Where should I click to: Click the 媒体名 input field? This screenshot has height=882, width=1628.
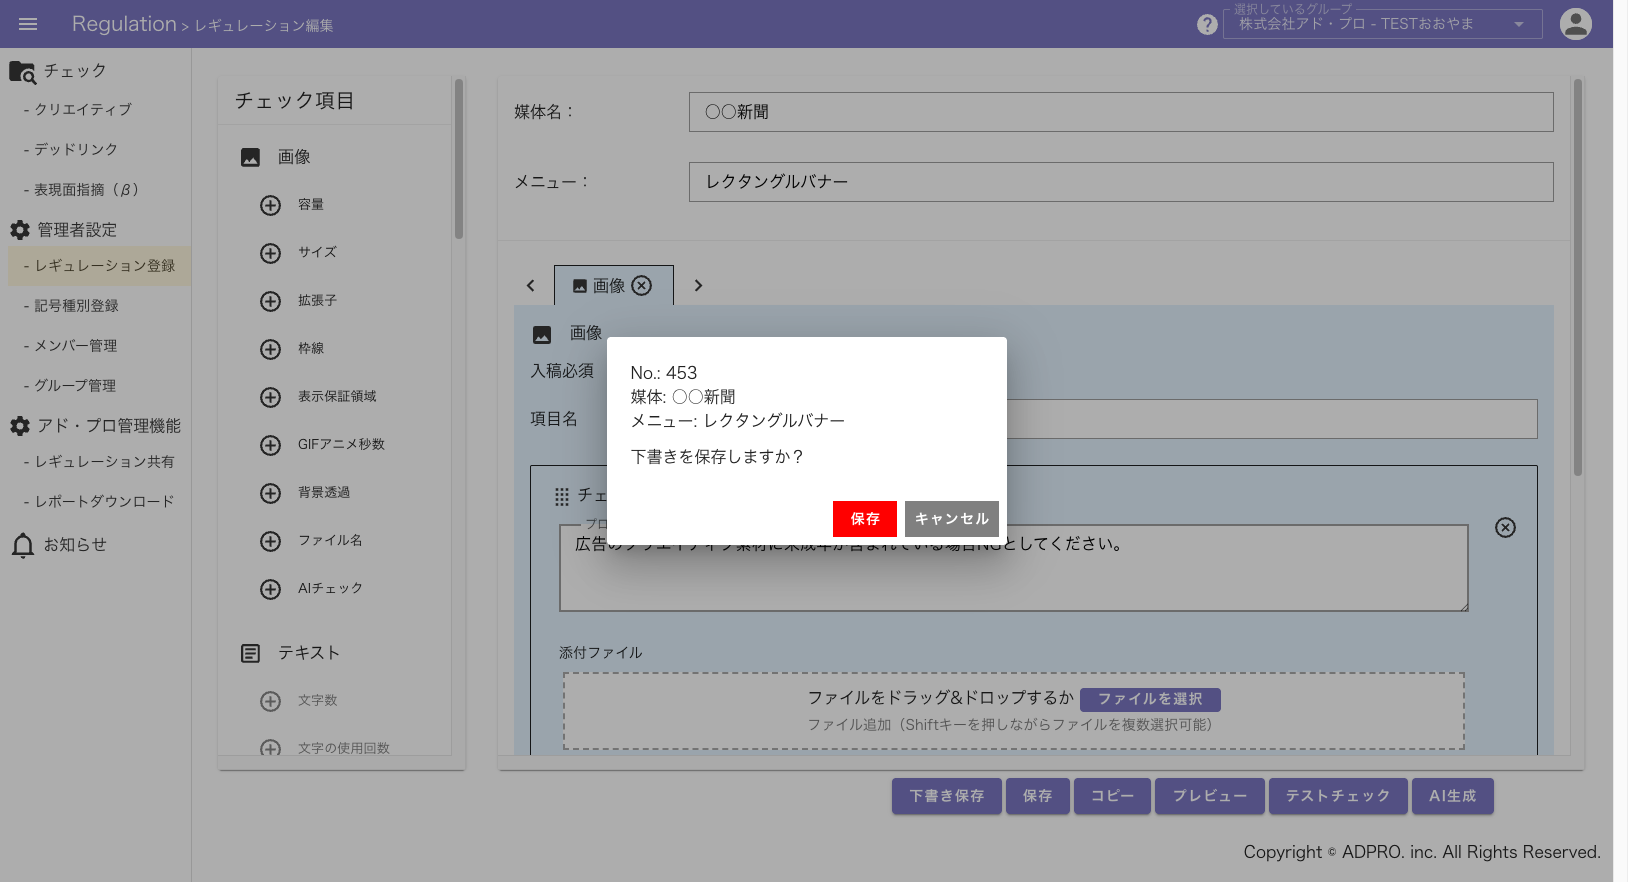click(1120, 112)
